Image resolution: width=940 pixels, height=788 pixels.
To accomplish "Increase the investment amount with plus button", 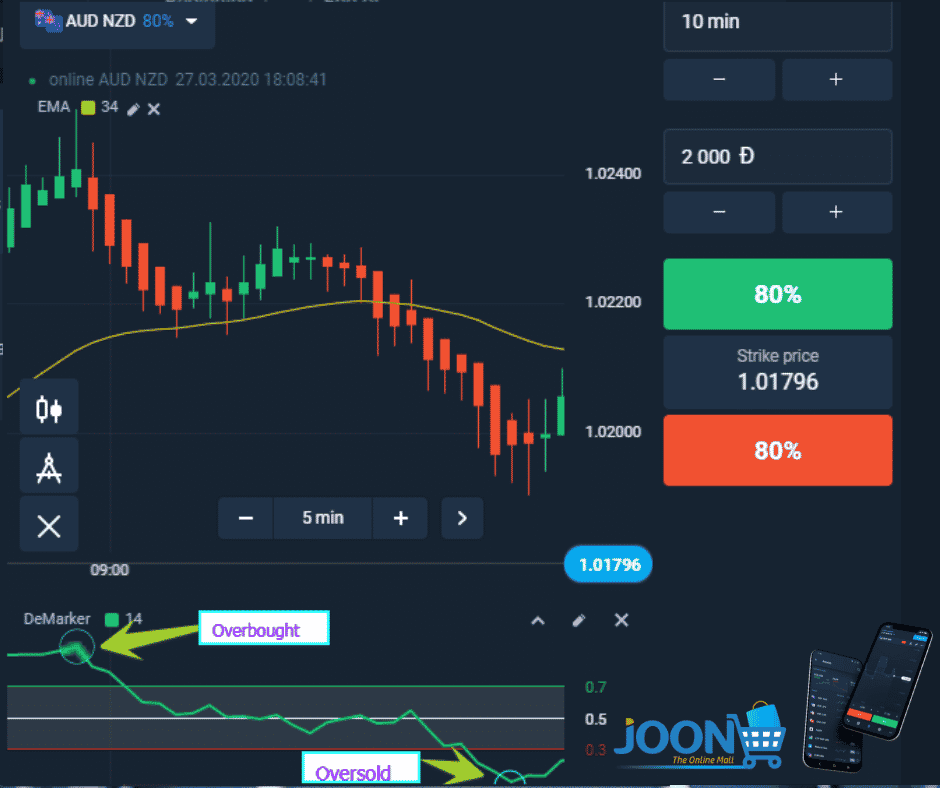I will pos(836,212).
